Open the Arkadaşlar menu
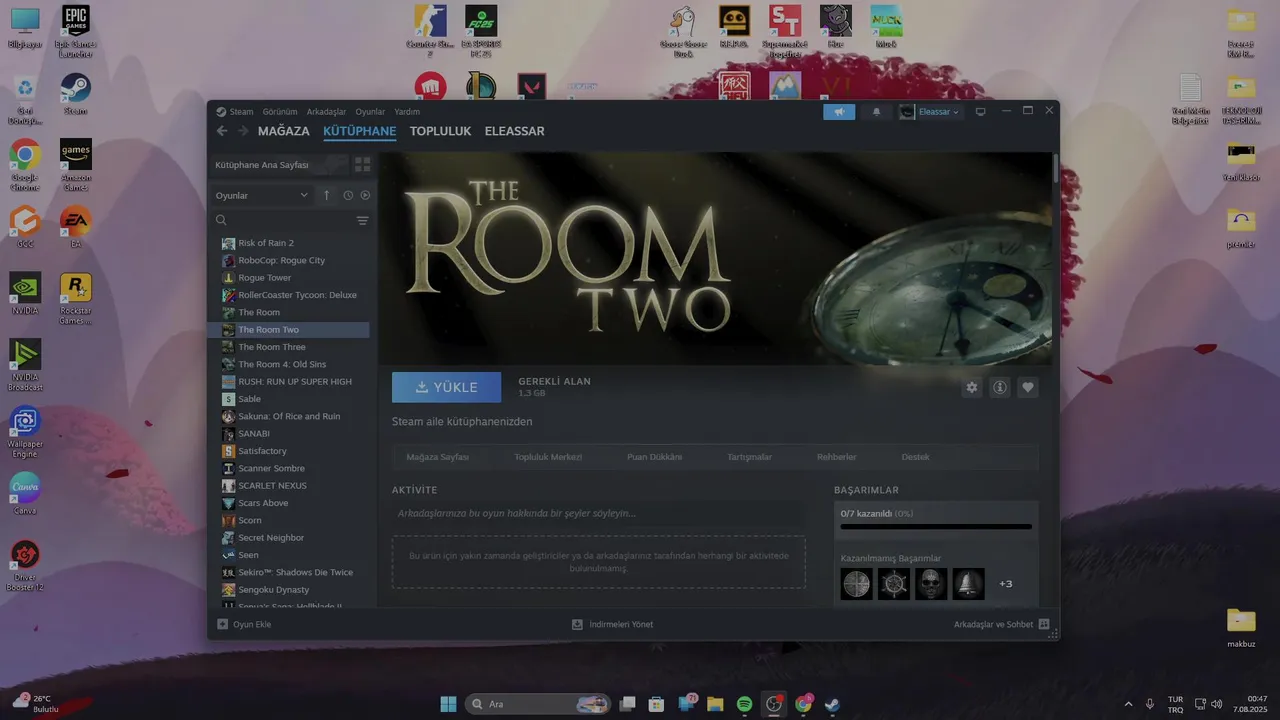This screenshot has width=1280, height=720. pos(326,112)
